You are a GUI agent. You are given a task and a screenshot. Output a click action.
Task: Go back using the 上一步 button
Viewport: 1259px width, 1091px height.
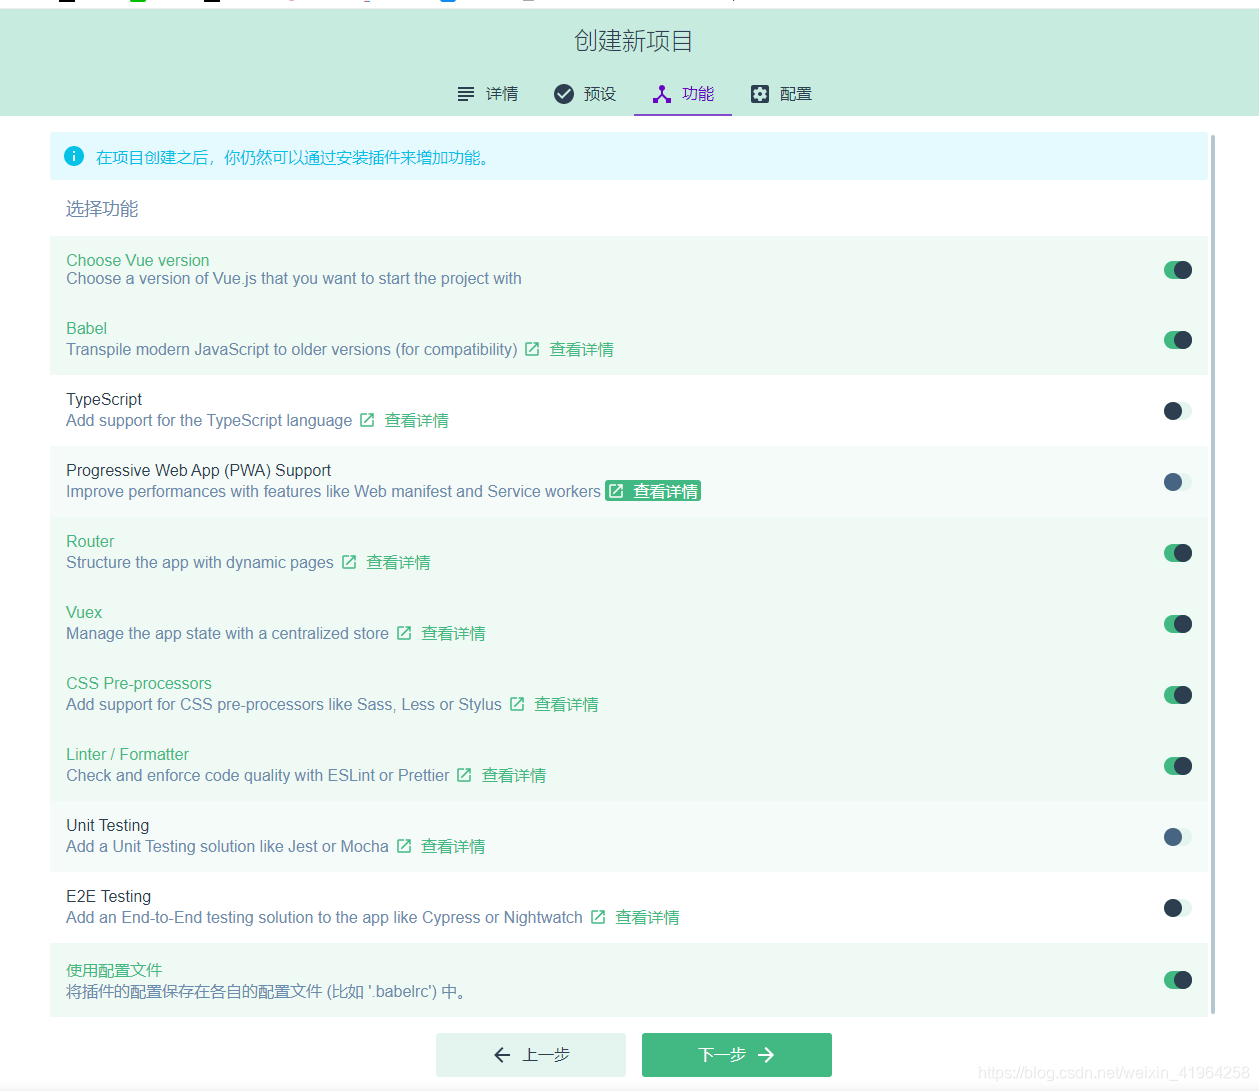pyautogui.click(x=530, y=1054)
